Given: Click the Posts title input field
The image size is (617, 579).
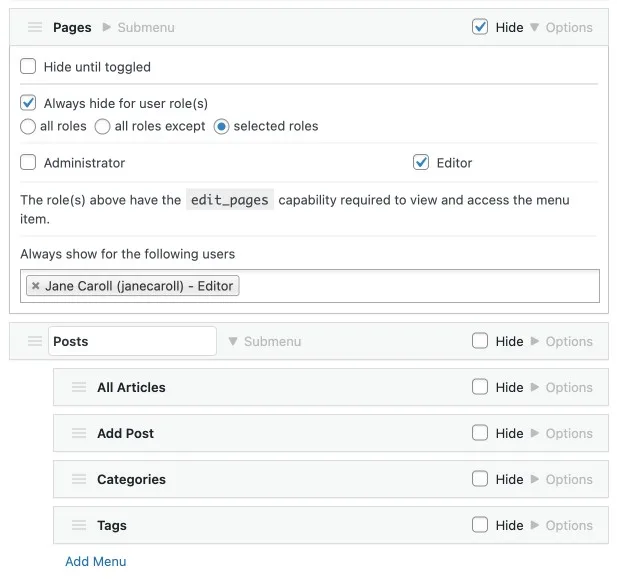Looking at the screenshot, I should (132, 342).
